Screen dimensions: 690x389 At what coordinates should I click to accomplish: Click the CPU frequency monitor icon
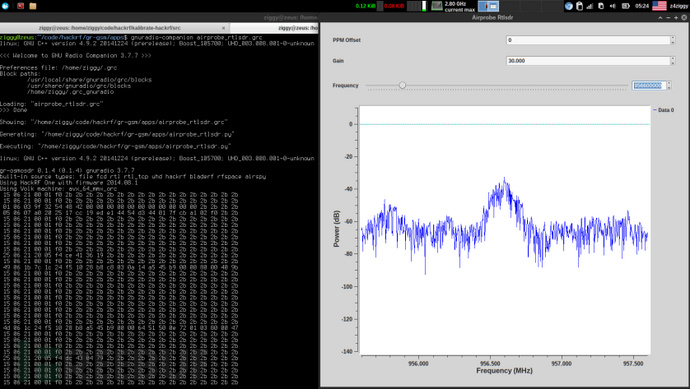point(437,6)
